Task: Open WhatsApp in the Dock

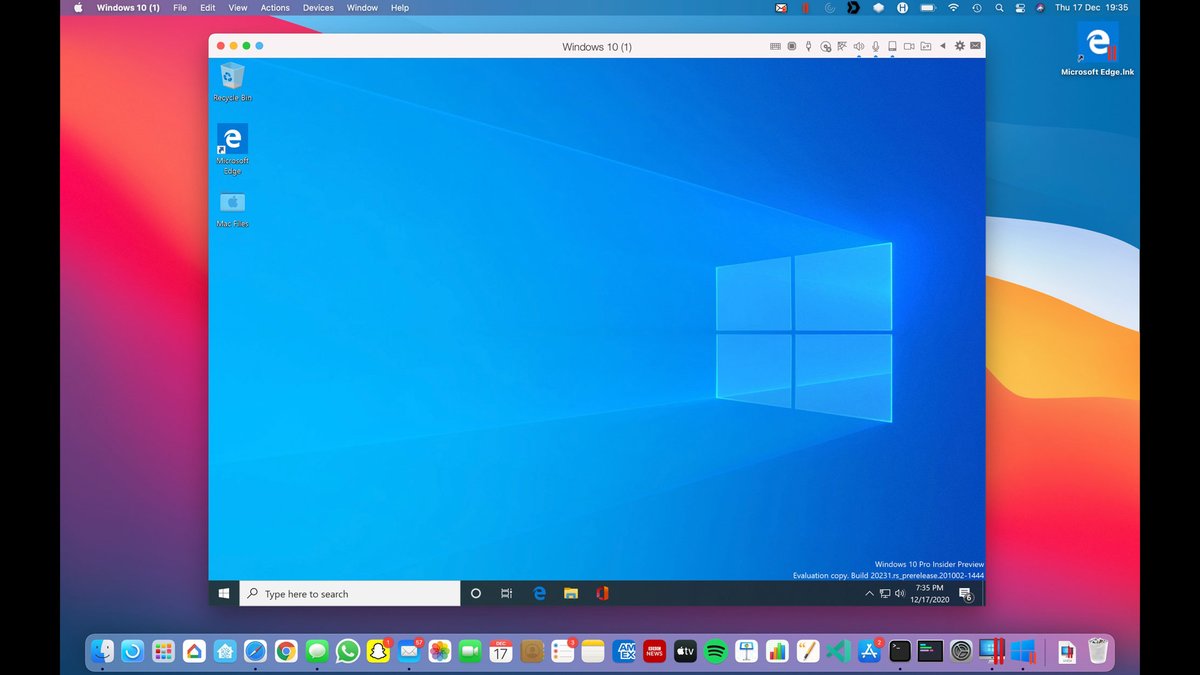Action: tap(347, 652)
